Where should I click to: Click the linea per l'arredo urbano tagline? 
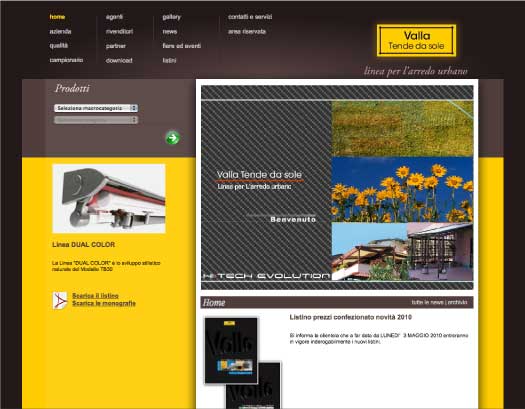point(416,71)
